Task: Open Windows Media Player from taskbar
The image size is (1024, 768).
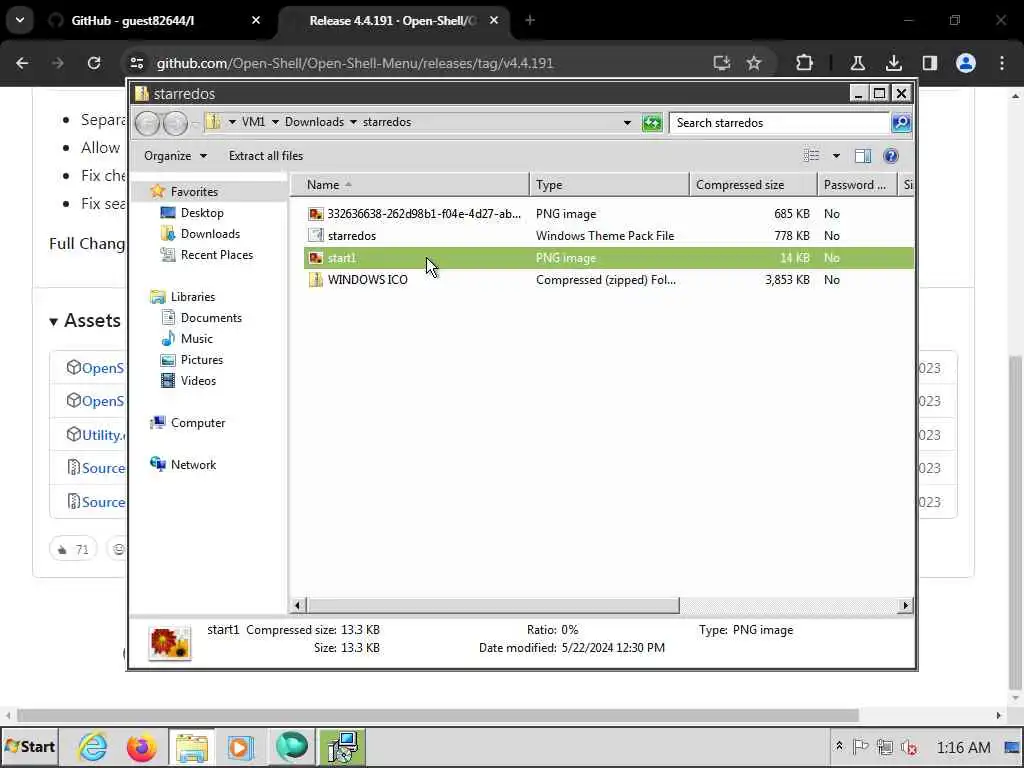Action: click(x=240, y=746)
